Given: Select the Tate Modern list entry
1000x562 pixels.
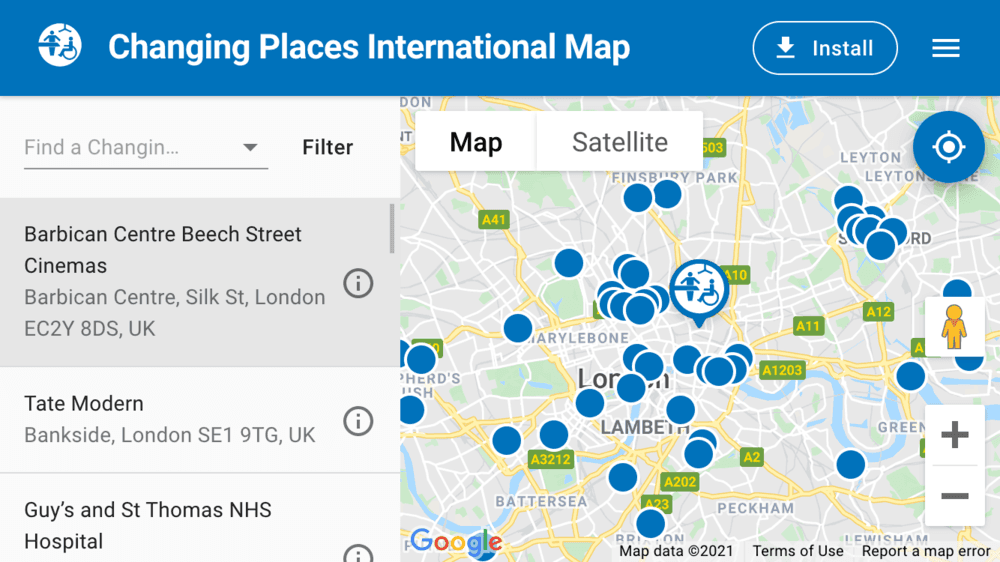Looking at the screenshot, I should coord(170,419).
